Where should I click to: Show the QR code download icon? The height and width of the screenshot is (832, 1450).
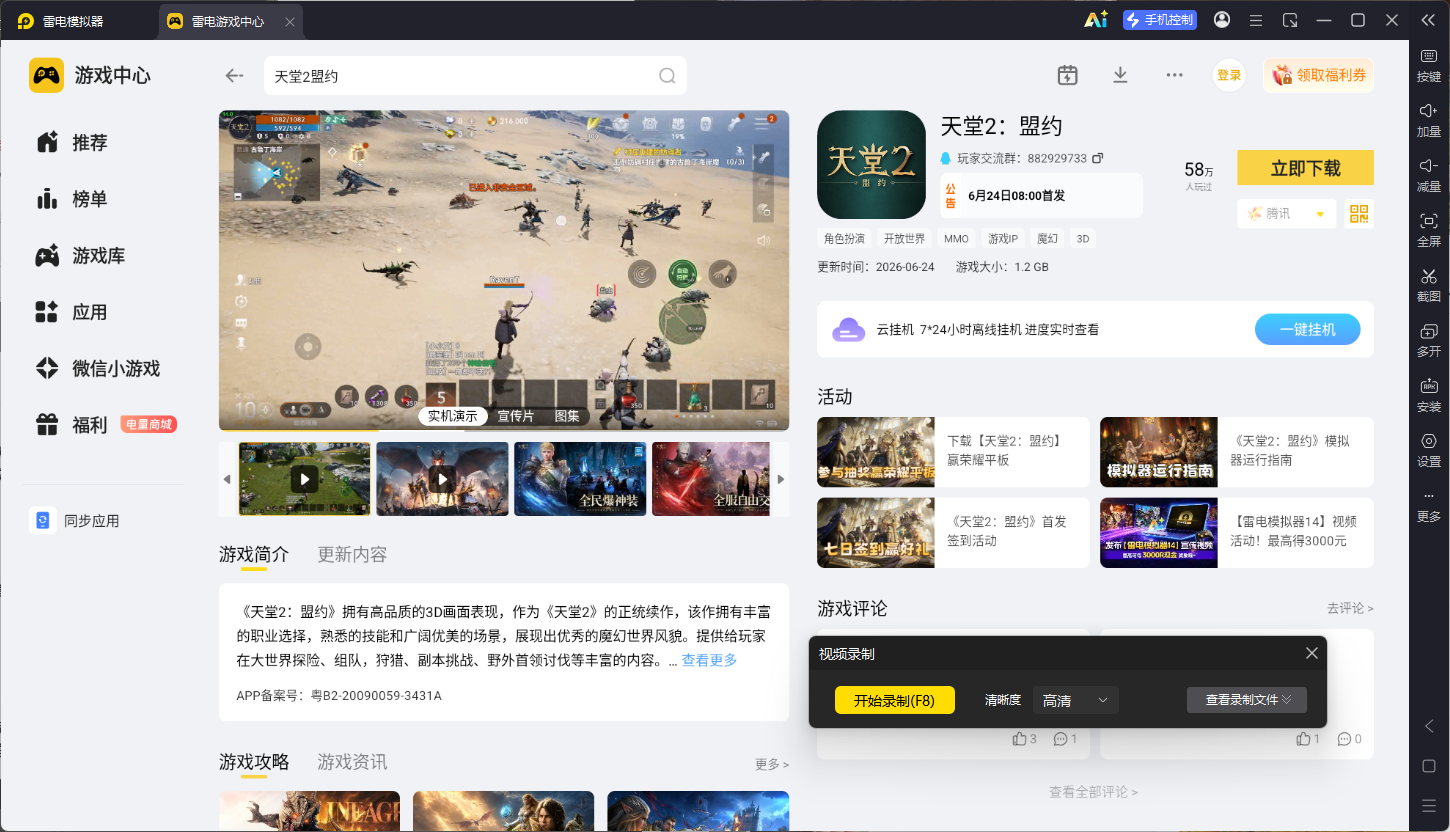pyautogui.click(x=1358, y=213)
